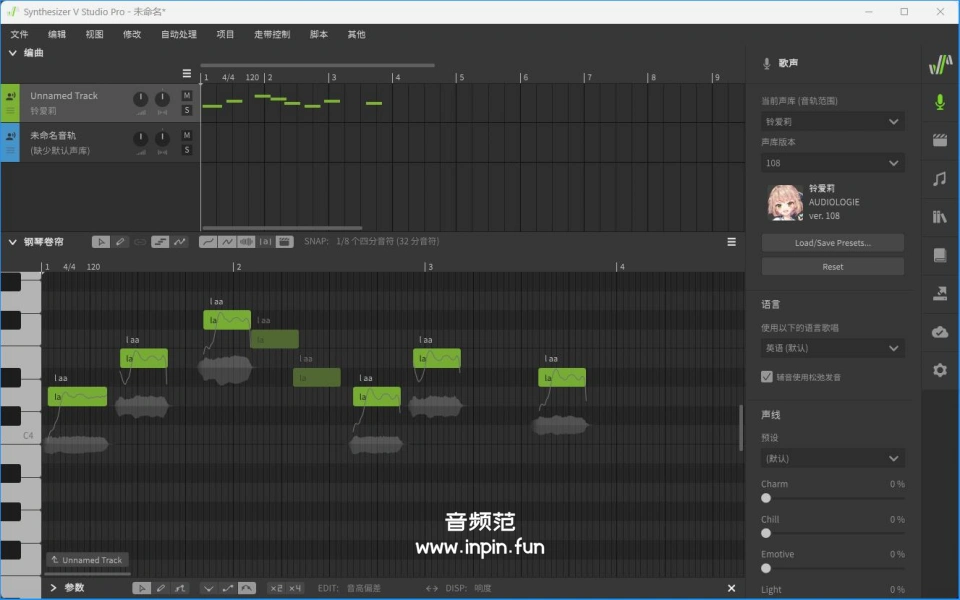Toggle the wavy pitch deviation view icon
960x600 pixels.
(227, 242)
